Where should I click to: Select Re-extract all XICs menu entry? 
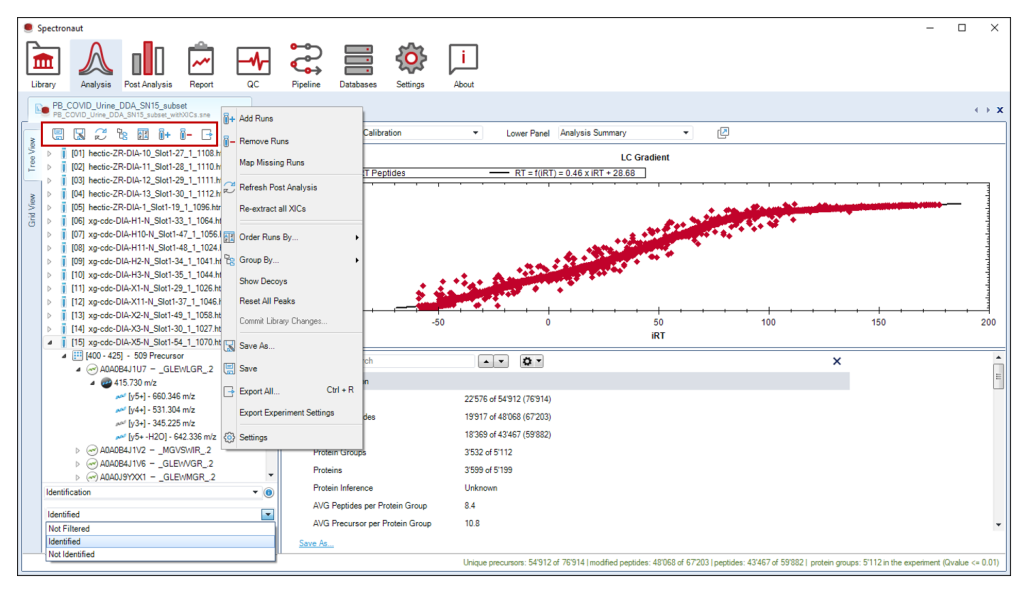click(x=292, y=209)
